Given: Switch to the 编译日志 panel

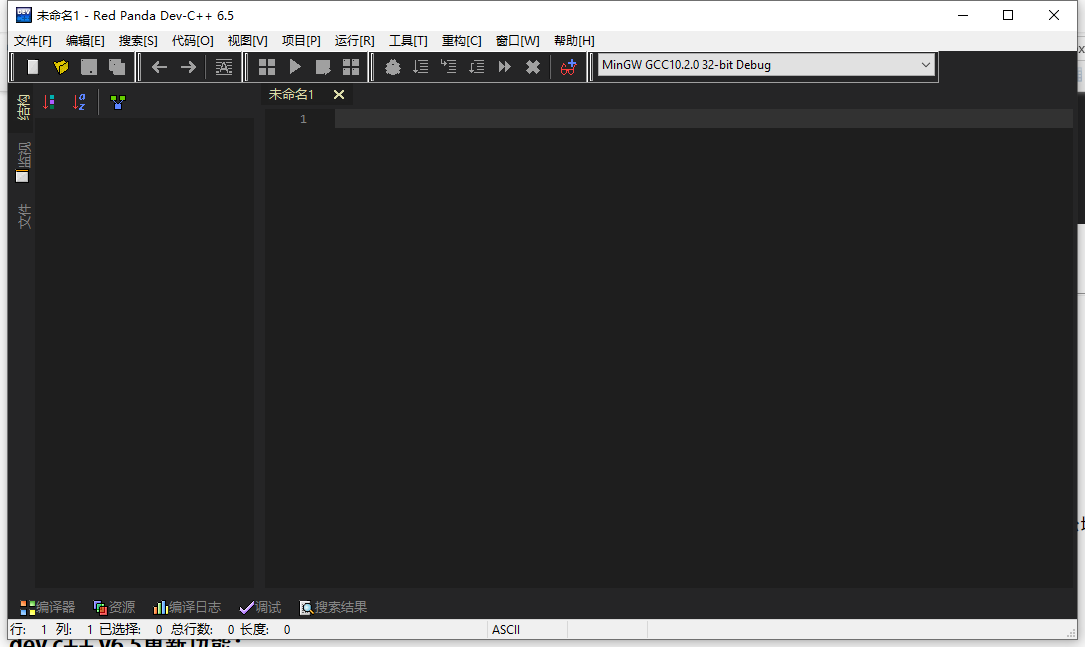Looking at the screenshot, I should (188, 606).
